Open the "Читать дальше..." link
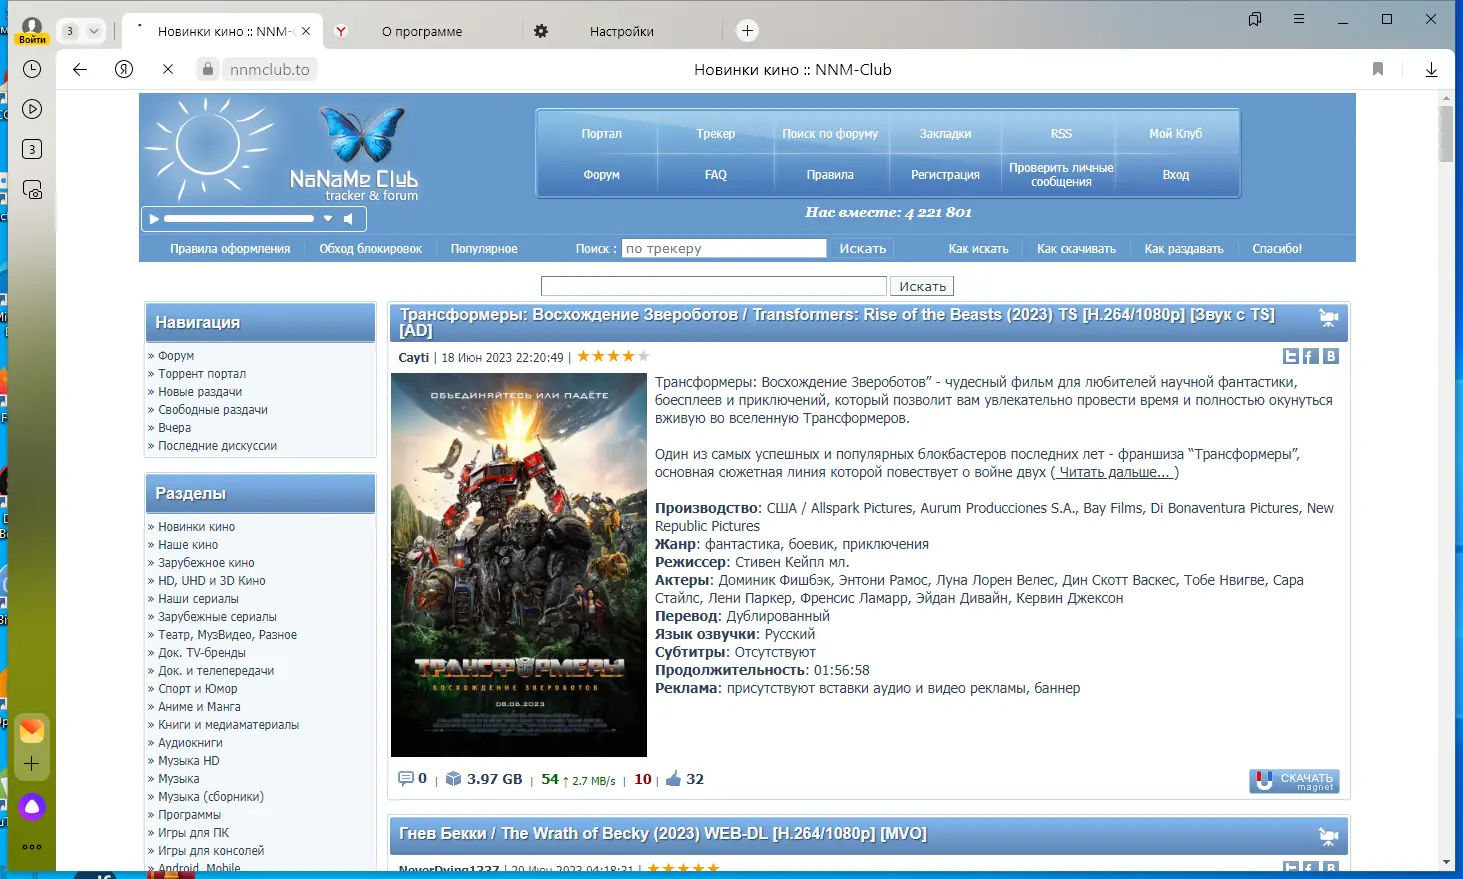Image resolution: width=1463 pixels, height=879 pixels. [1113, 472]
